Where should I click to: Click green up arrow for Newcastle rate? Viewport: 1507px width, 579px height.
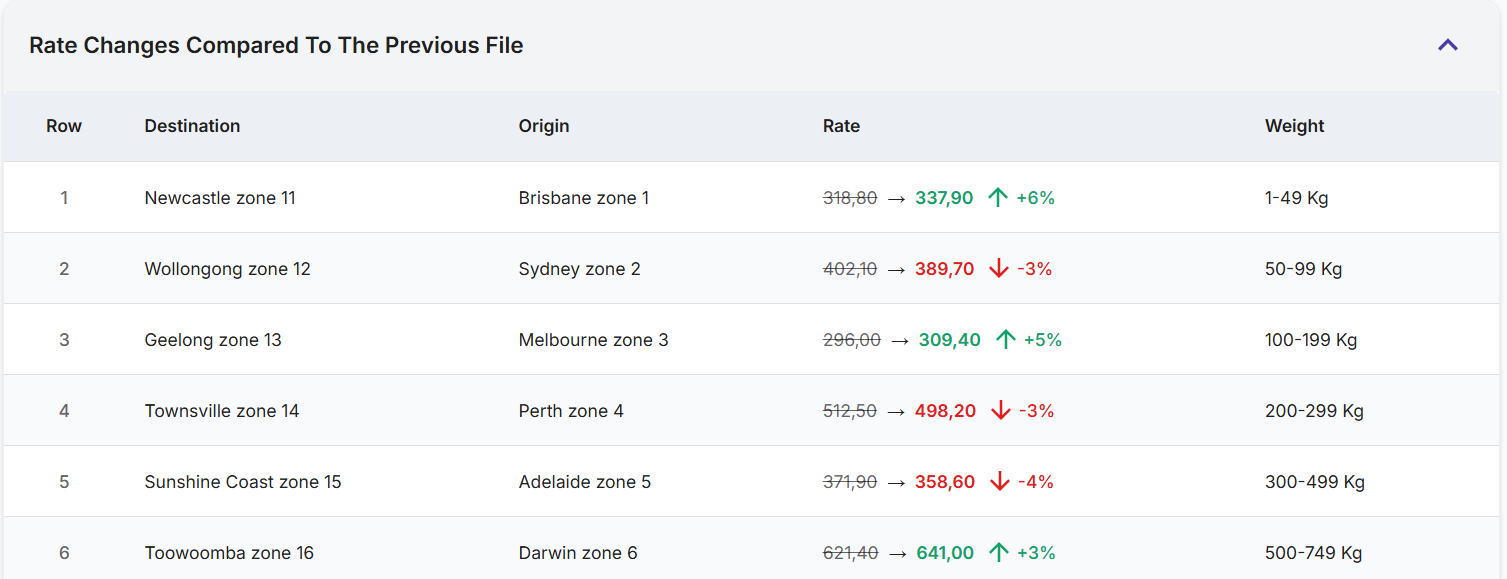point(997,198)
